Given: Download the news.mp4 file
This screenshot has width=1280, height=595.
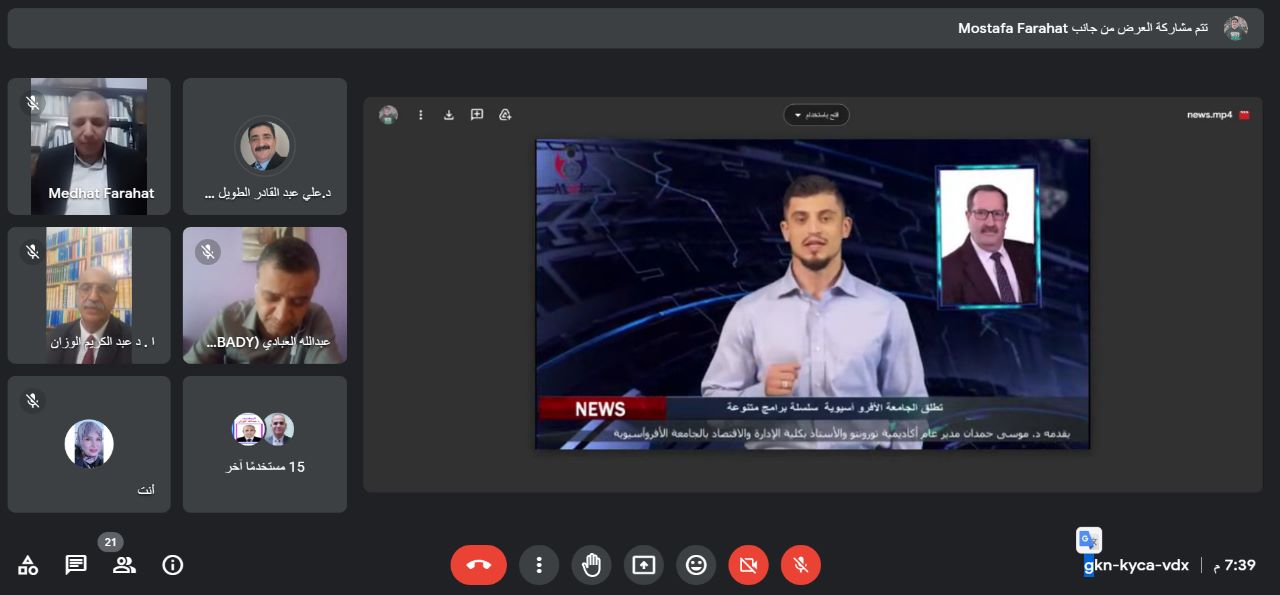Looking at the screenshot, I should (x=449, y=115).
